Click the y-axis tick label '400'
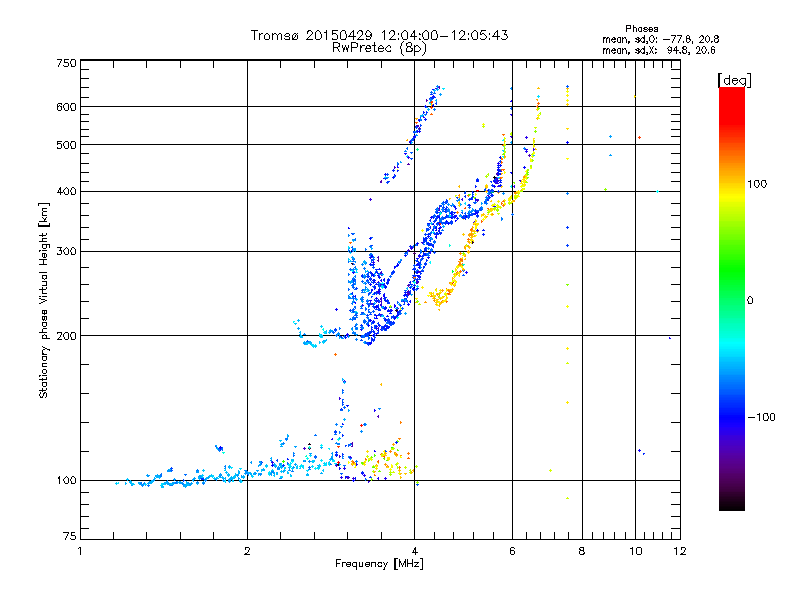The width and height of the screenshot is (800, 600). [66, 191]
